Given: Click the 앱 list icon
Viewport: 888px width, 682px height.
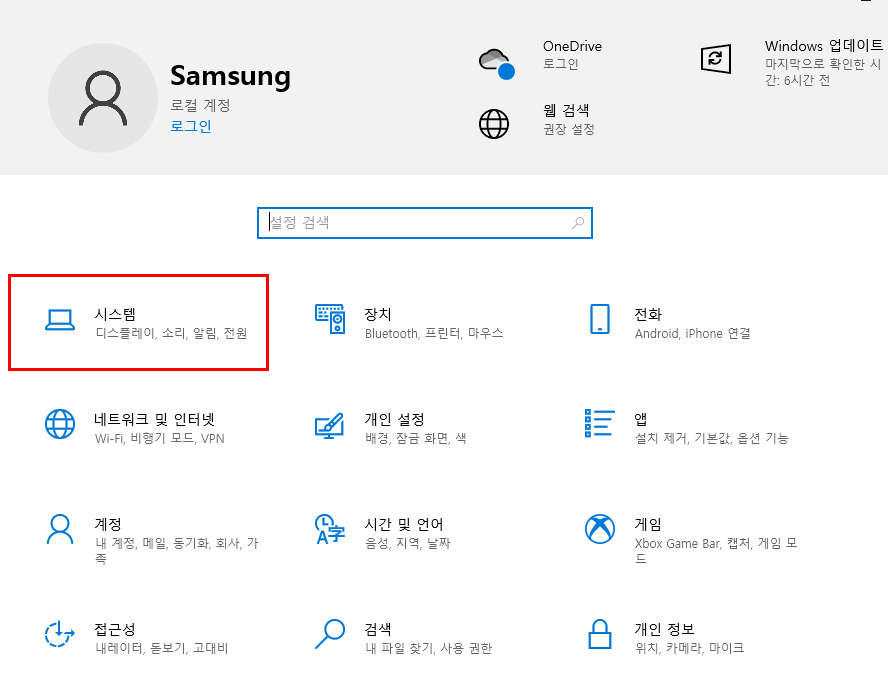Looking at the screenshot, I should pyautogui.click(x=600, y=423).
